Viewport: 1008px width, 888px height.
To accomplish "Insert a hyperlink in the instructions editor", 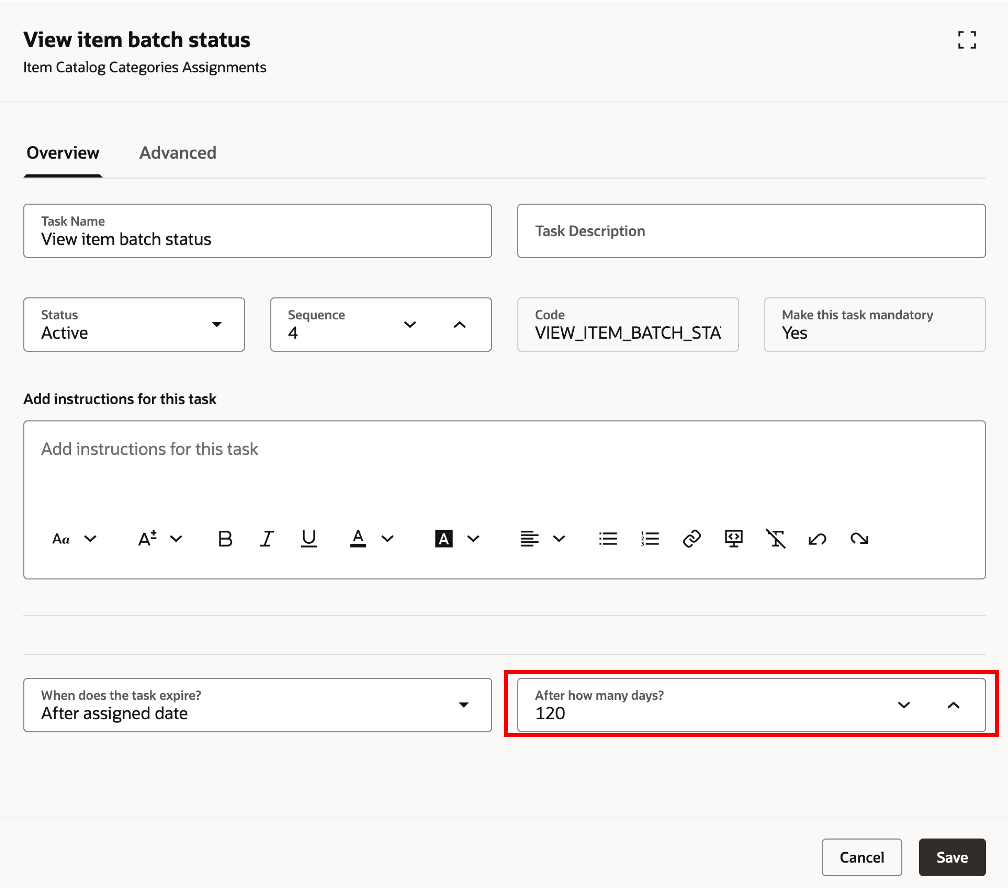I will pos(691,538).
